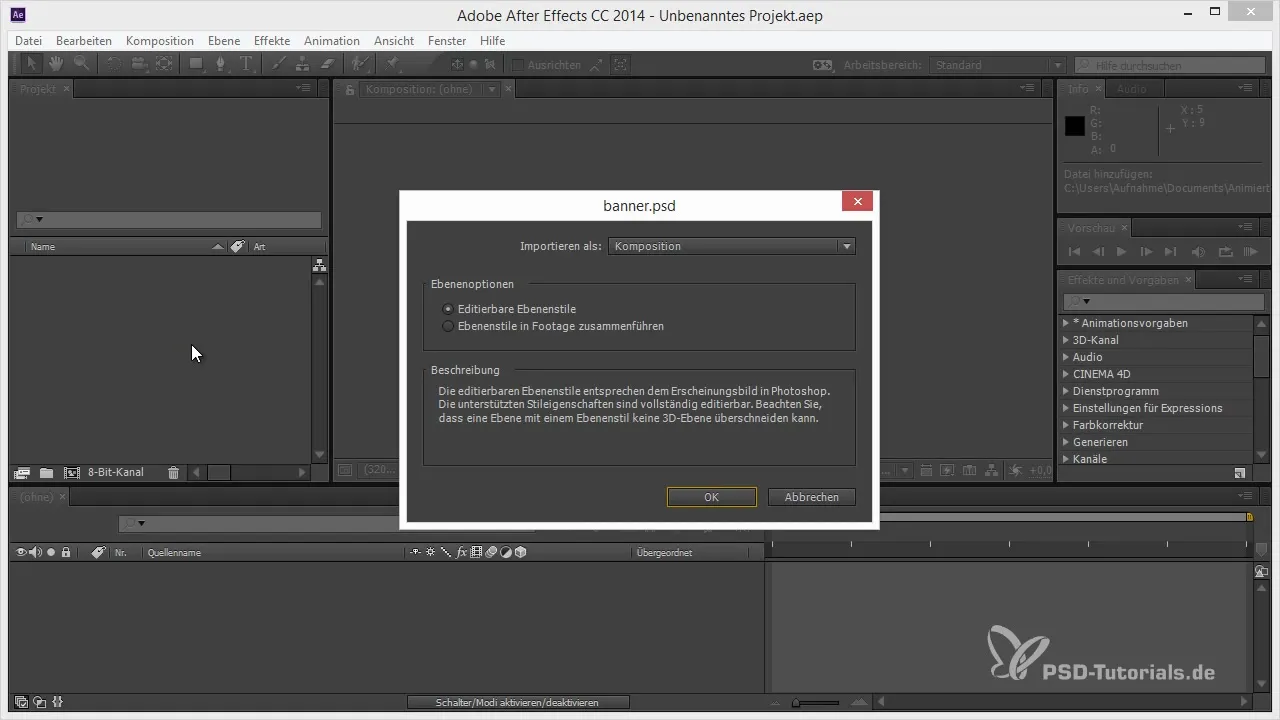Viewport: 1280px width, 720px height.
Task: Select the Eraser tool
Action: point(327,65)
